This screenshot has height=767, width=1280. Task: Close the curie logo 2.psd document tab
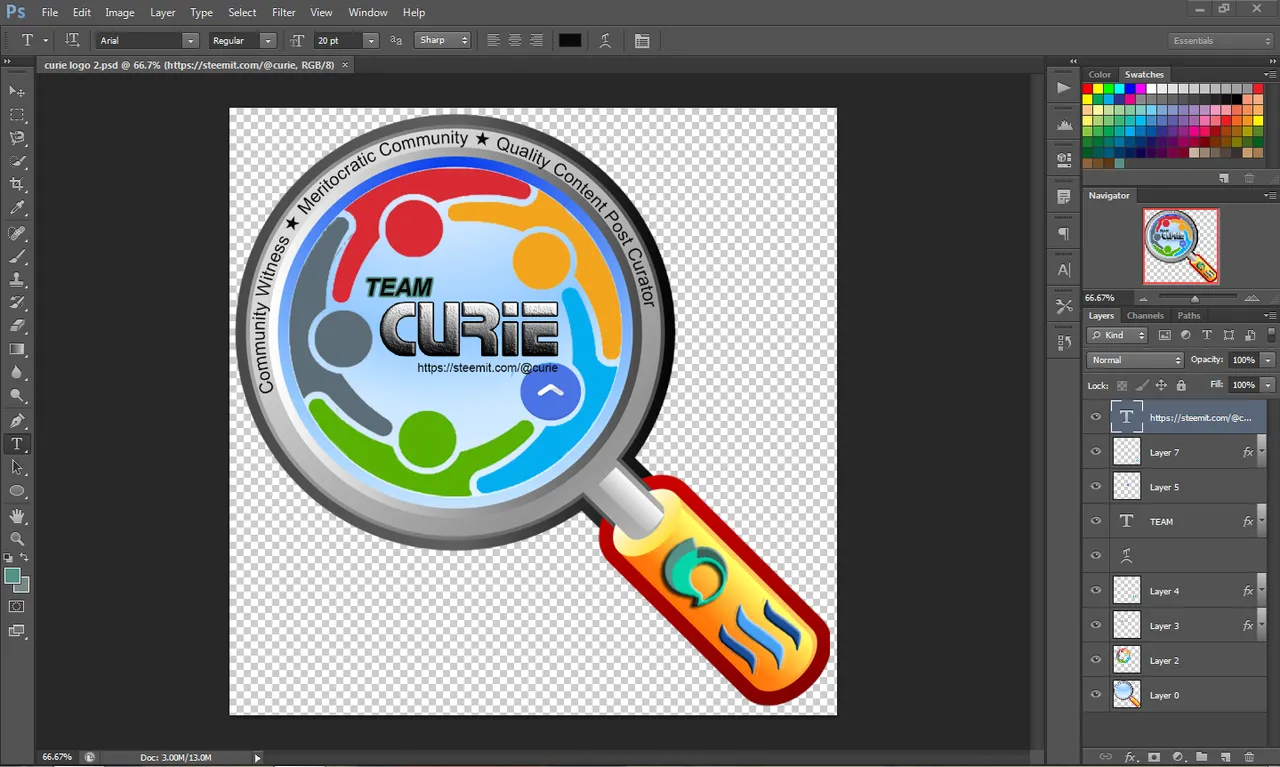[345, 64]
